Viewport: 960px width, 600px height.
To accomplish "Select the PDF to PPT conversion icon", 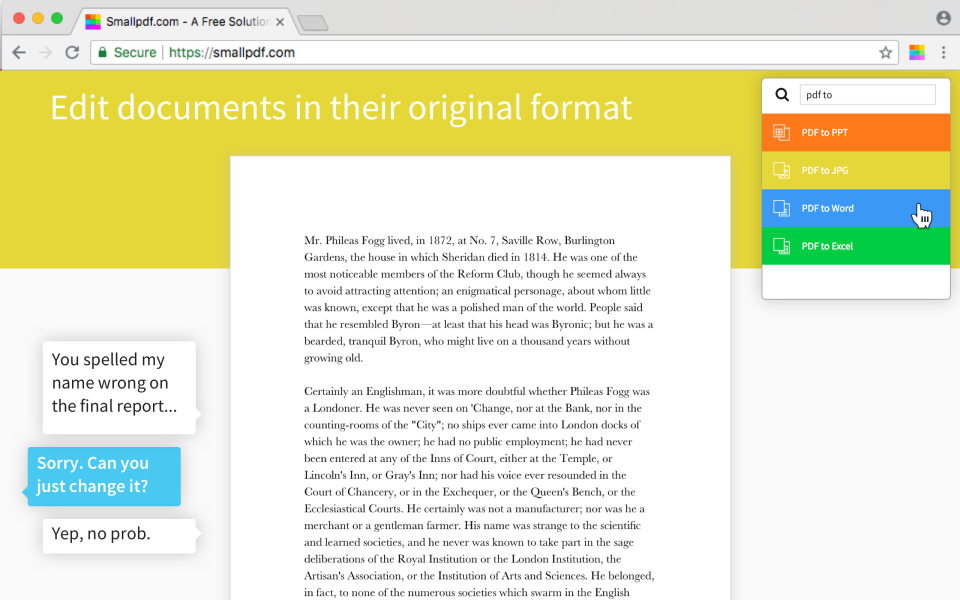I will point(781,132).
